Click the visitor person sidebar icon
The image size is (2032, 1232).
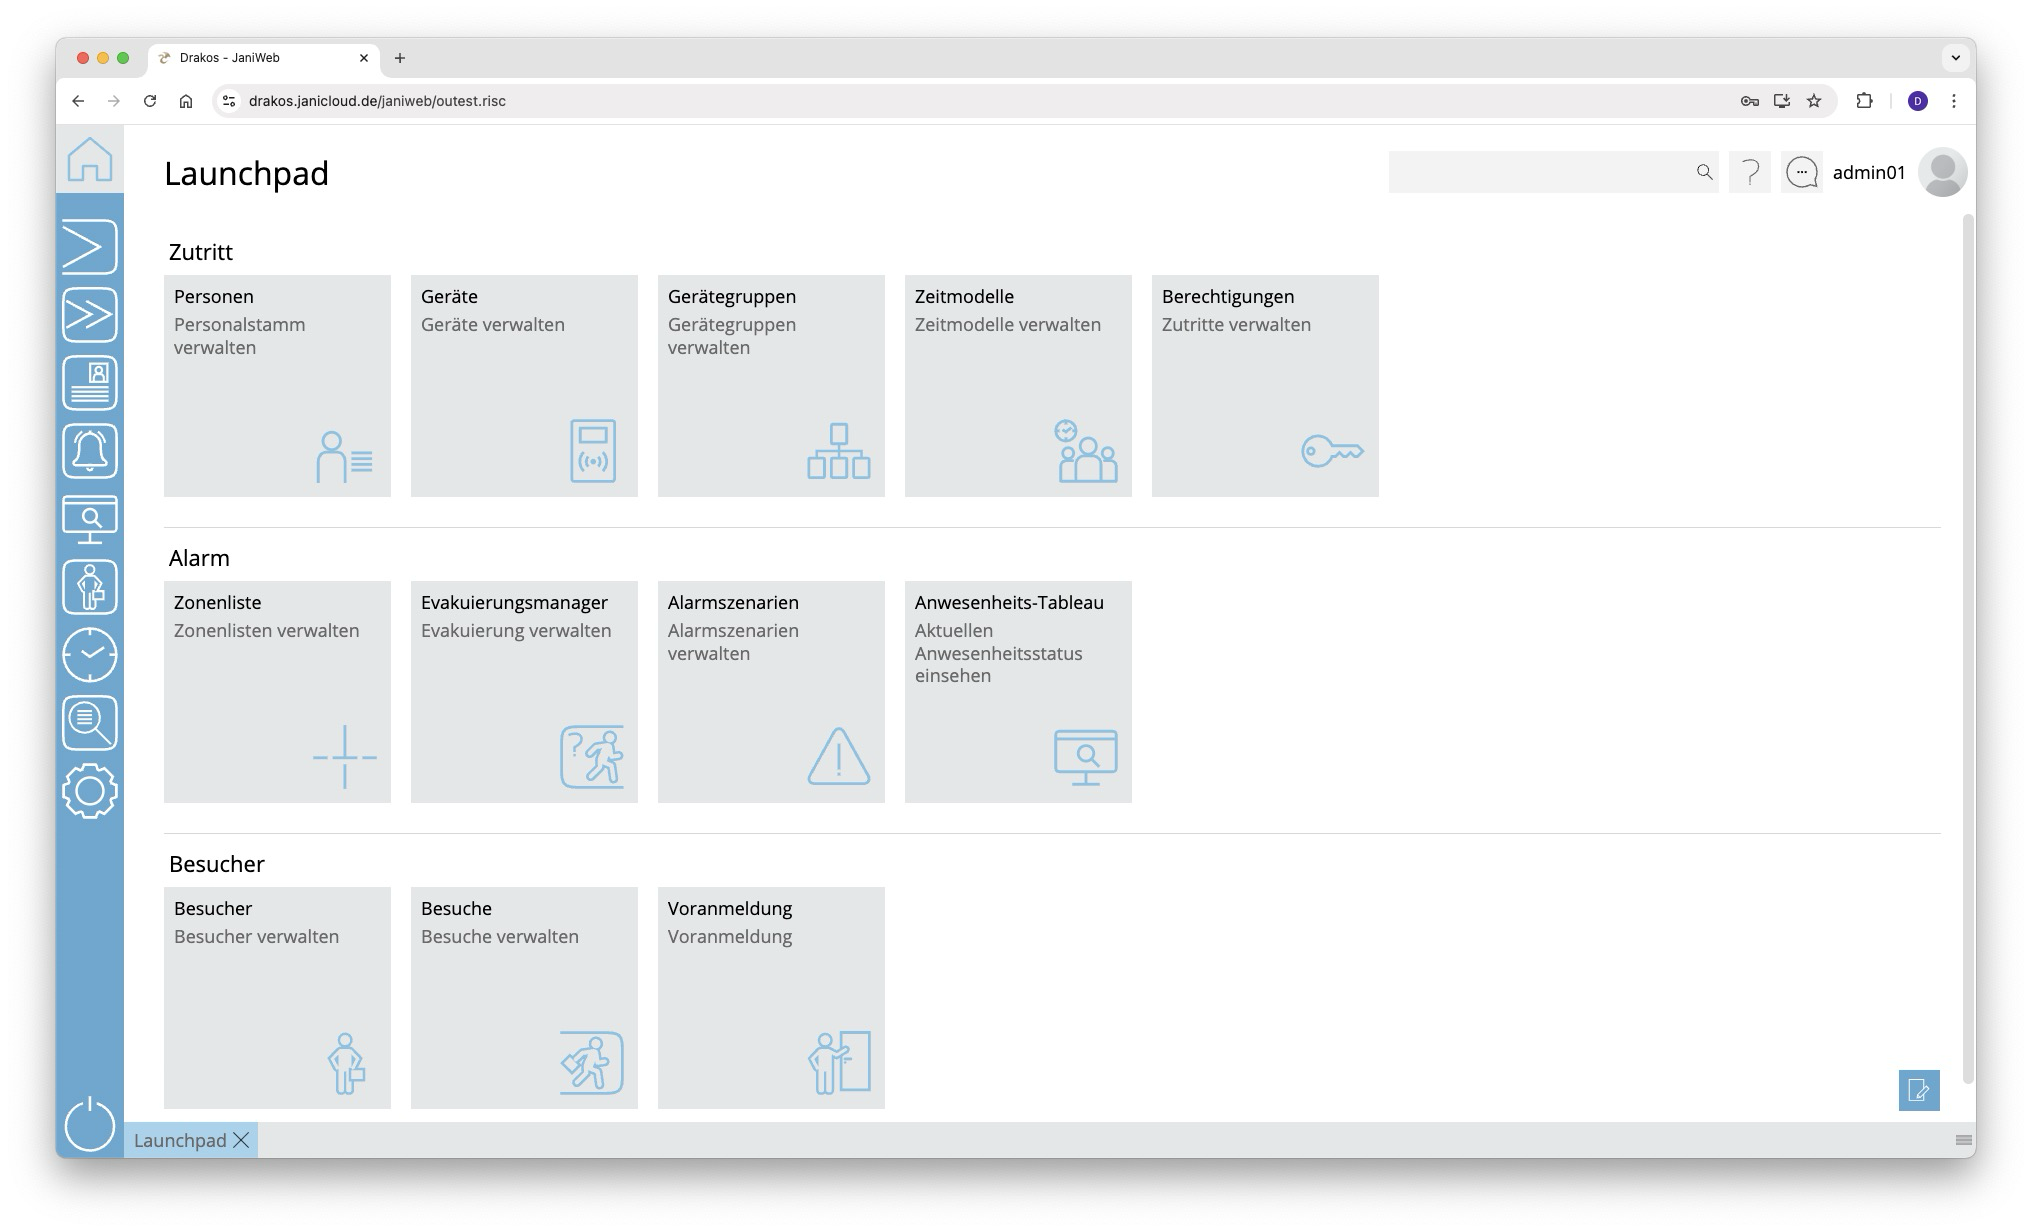point(90,587)
